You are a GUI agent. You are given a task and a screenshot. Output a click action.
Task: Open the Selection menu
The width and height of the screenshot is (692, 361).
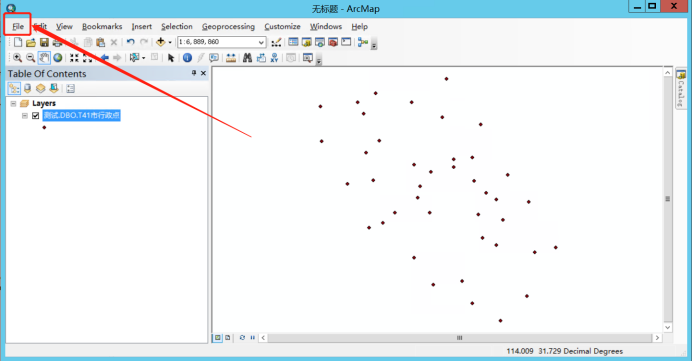tap(177, 26)
